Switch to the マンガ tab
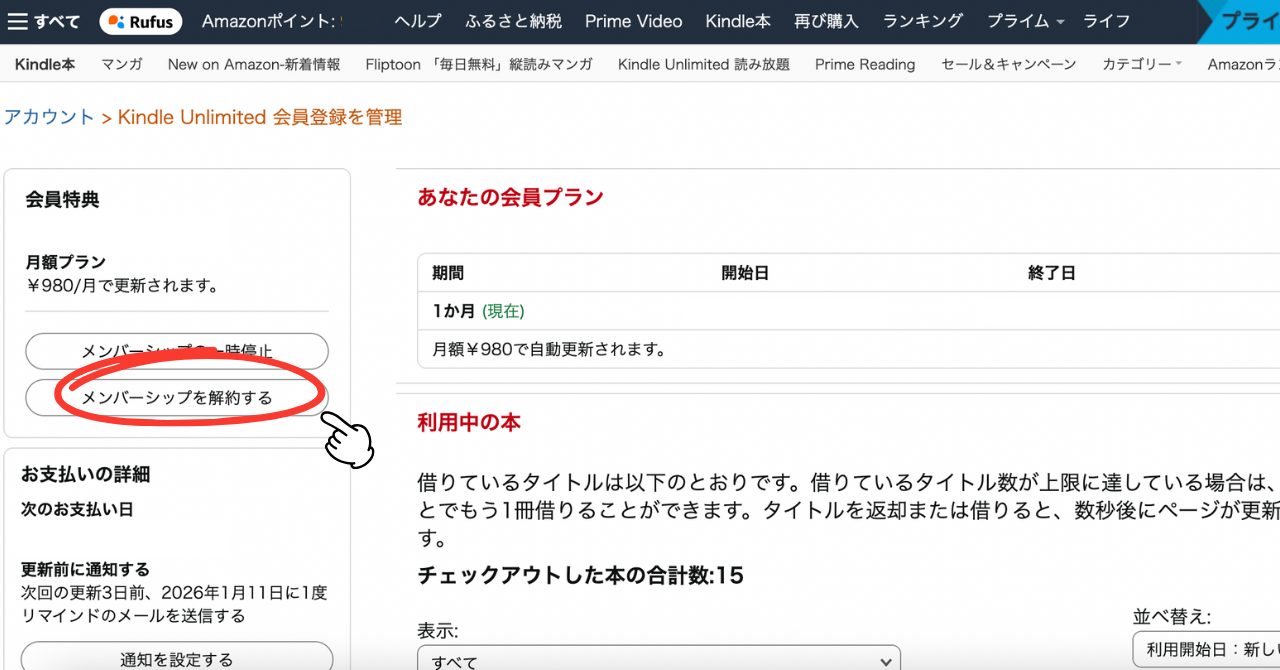This screenshot has width=1280, height=670. (121, 64)
